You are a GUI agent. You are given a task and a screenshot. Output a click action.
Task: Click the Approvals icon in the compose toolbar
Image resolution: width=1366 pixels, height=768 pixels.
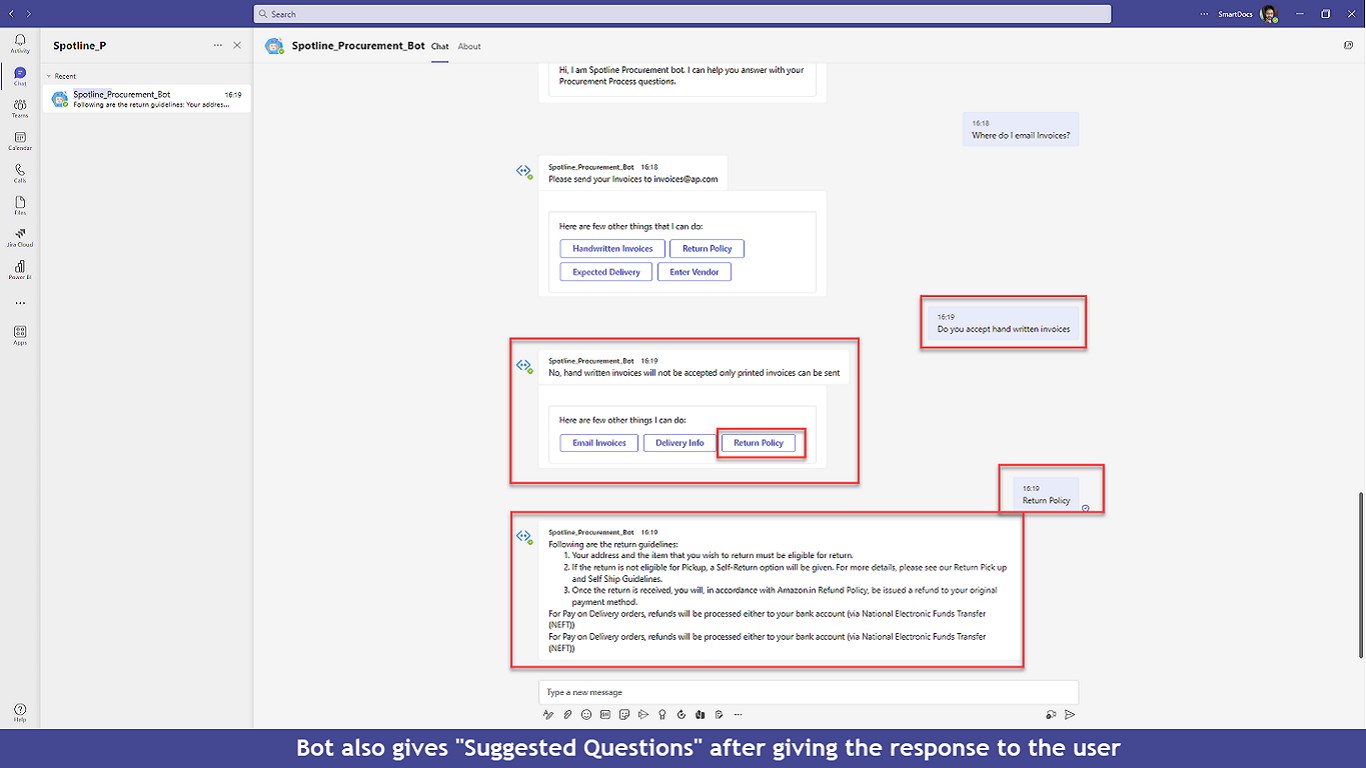[x=681, y=714]
